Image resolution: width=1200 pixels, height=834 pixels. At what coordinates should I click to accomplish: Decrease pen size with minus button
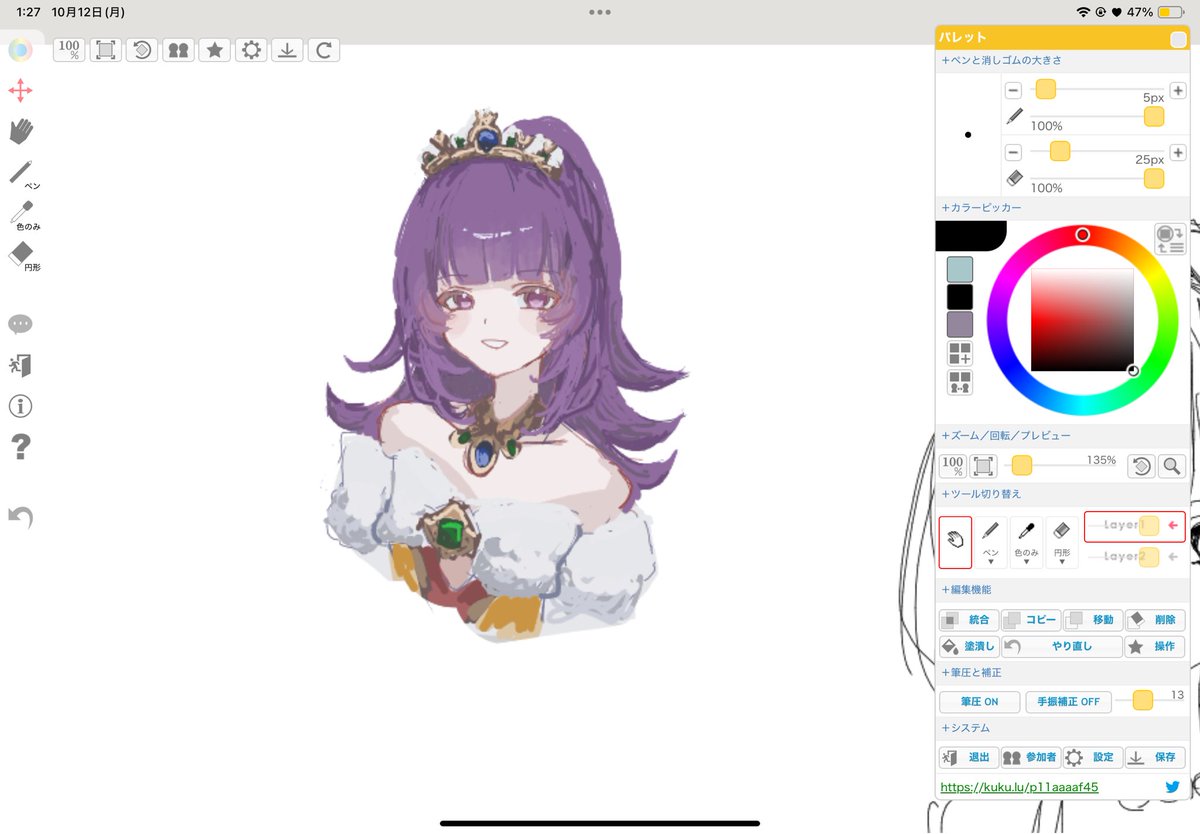coord(1013,90)
